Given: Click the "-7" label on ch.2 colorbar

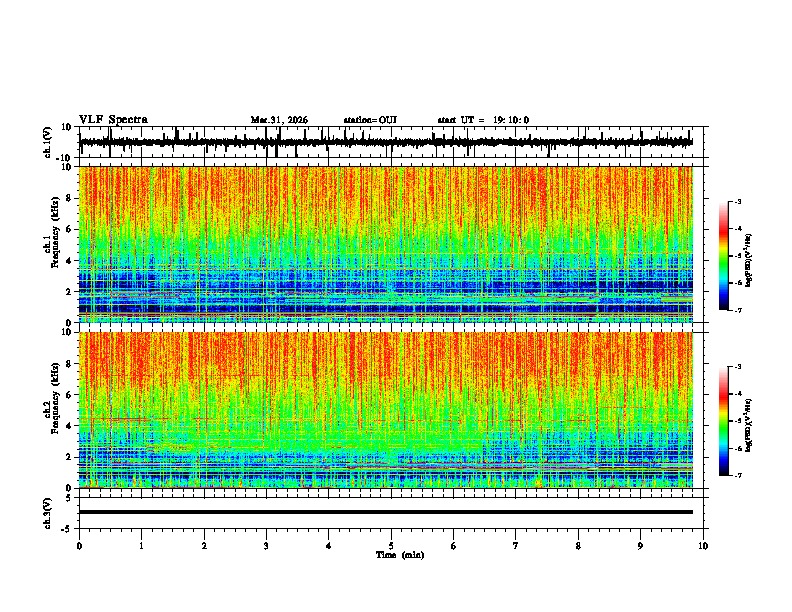Looking at the screenshot, I should (x=737, y=475).
